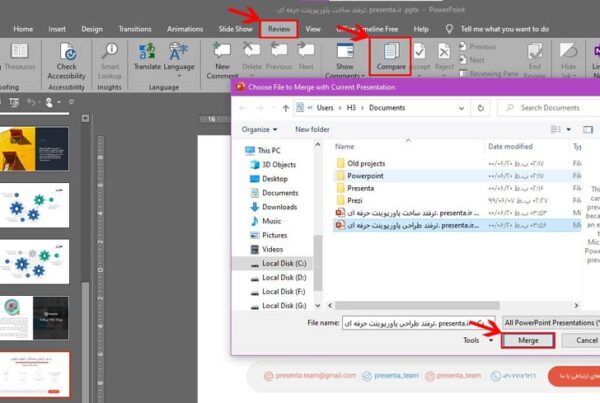This screenshot has width=600, height=403.
Task: Sort by Name column header
Action: (344, 147)
